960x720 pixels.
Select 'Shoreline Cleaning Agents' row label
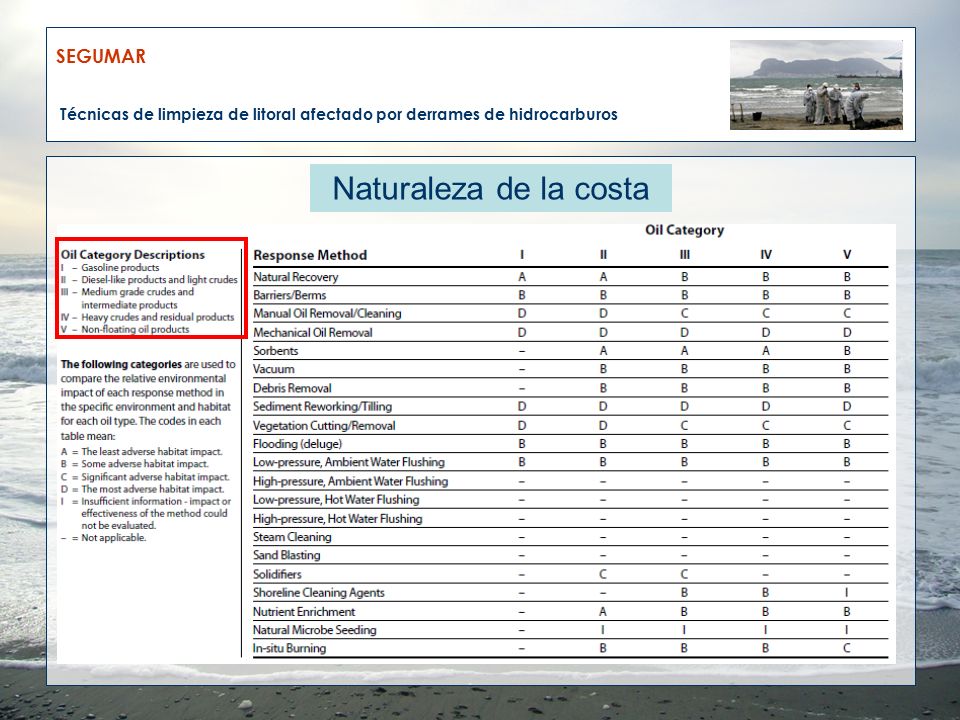(x=319, y=593)
